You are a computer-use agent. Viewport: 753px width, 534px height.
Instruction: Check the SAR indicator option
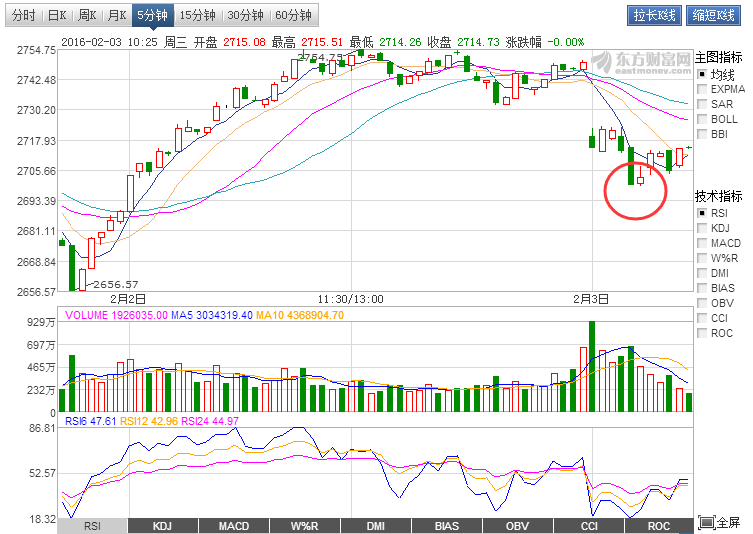pyautogui.click(x=702, y=104)
